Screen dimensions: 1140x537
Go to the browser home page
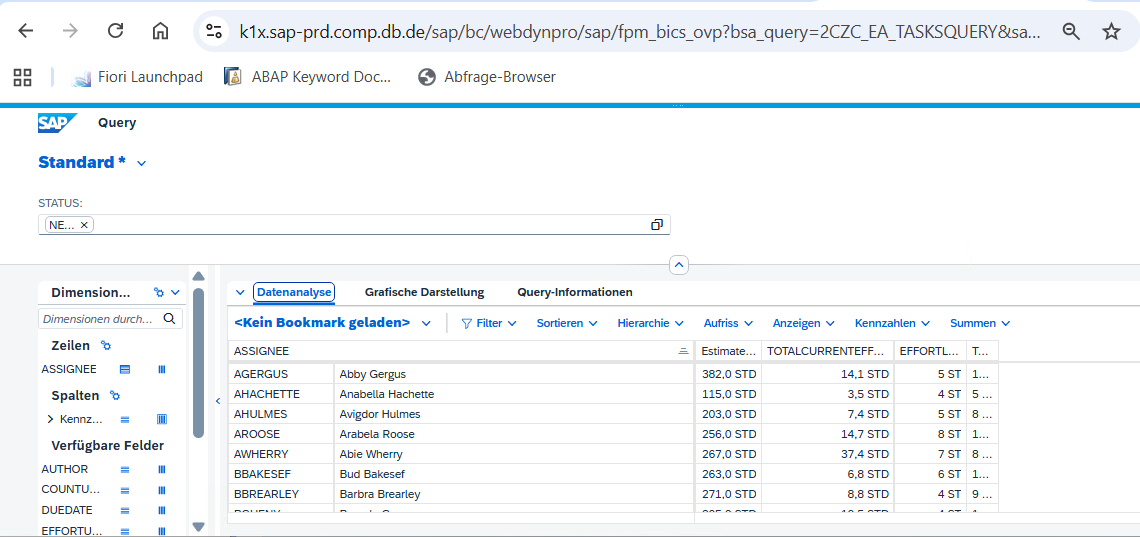(160, 31)
